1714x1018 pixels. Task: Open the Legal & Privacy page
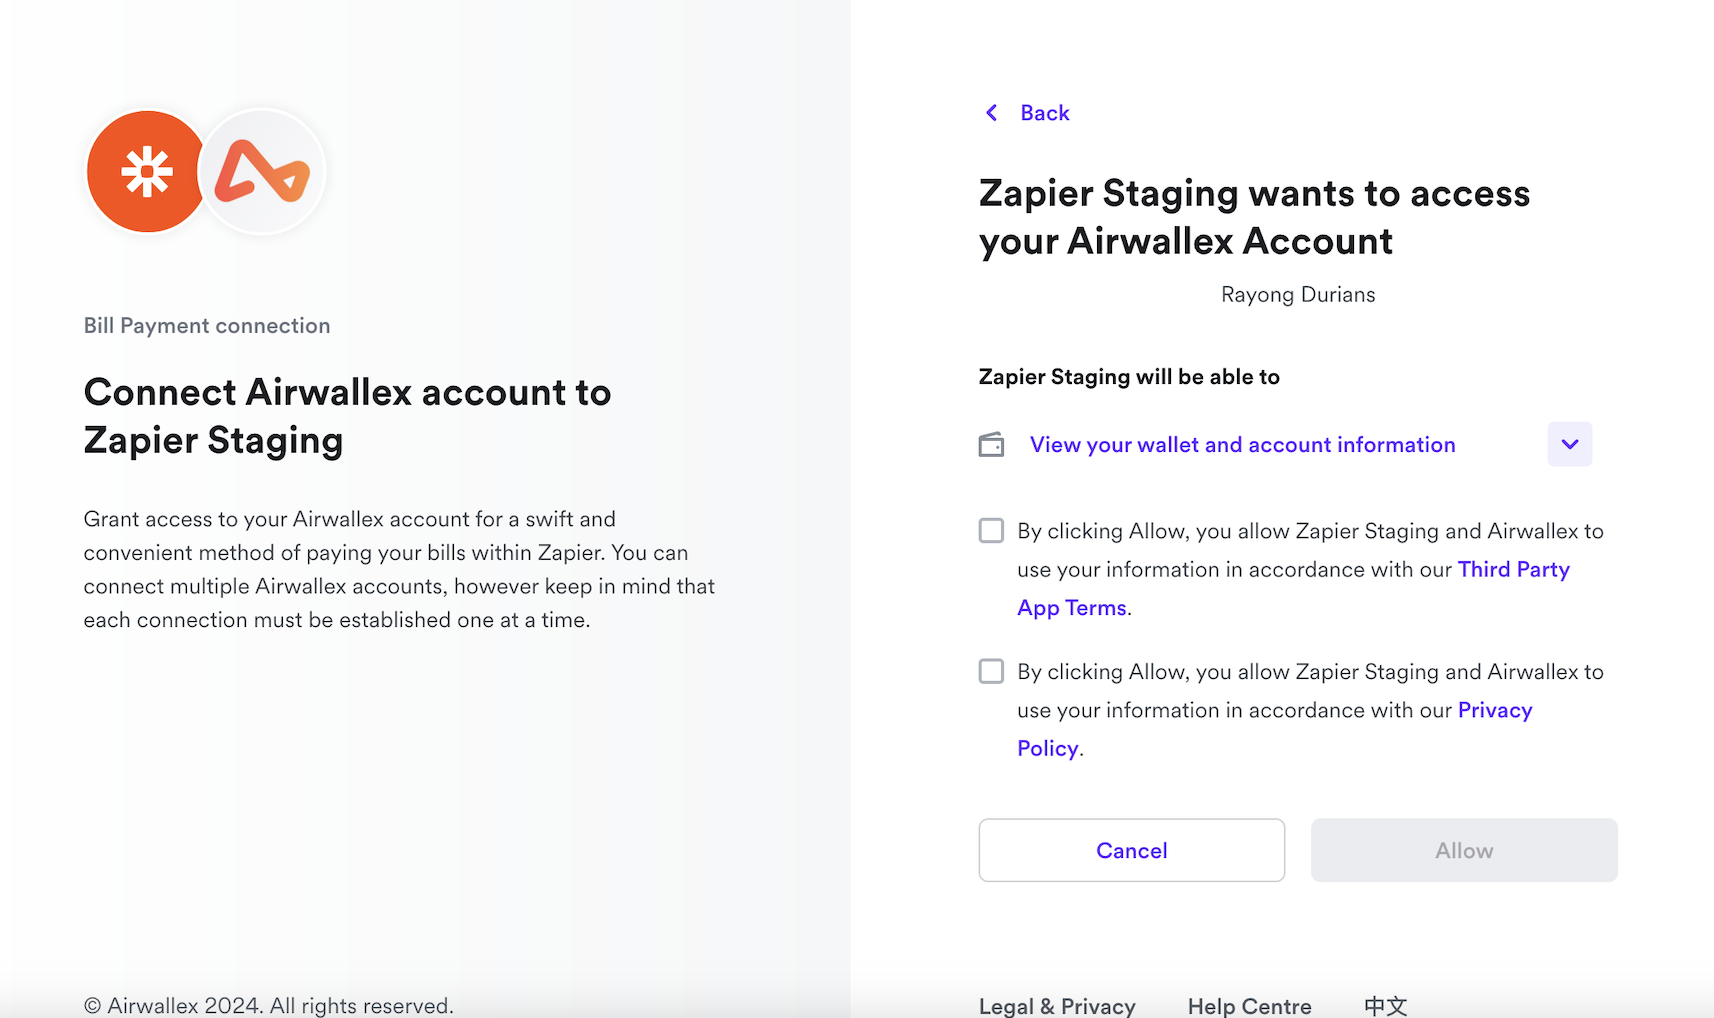tap(1057, 1006)
